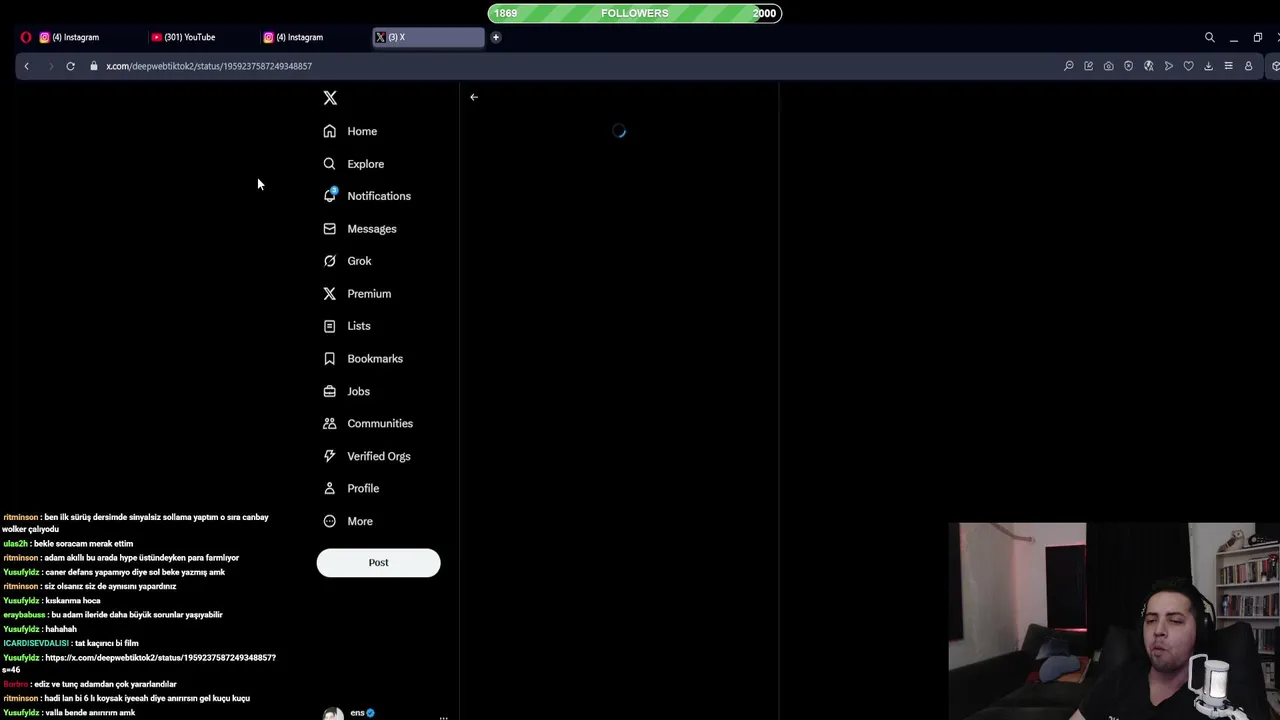Click chat line 'bekle soracam merak ettim'
The height and width of the screenshot is (720, 1280).
tap(68, 544)
